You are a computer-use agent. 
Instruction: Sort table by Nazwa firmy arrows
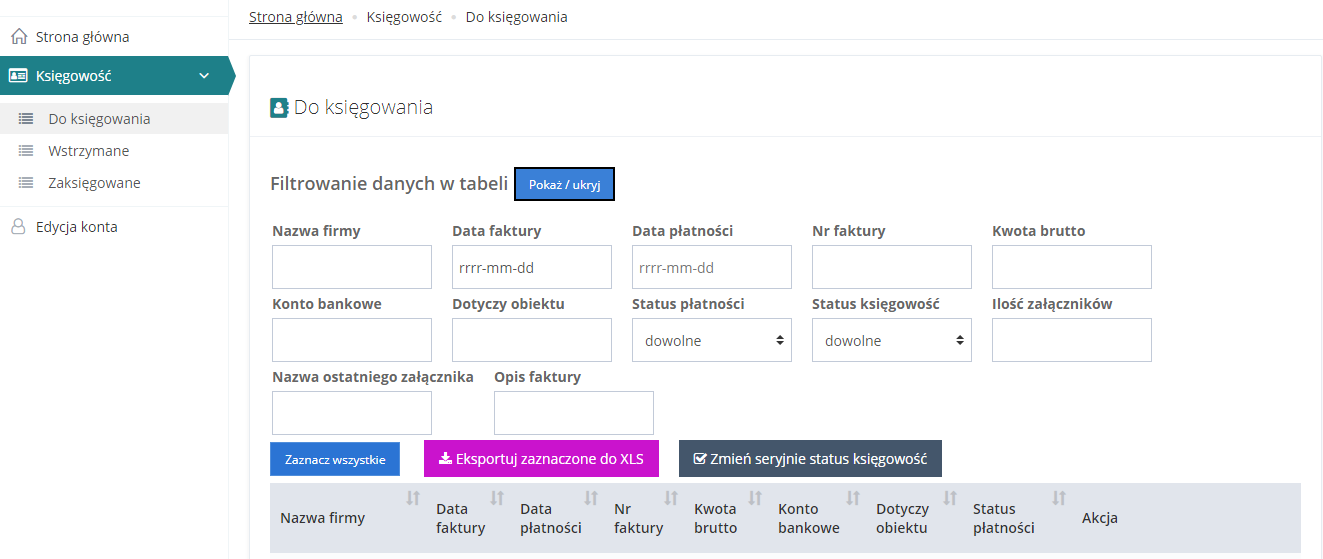coord(412,498)
